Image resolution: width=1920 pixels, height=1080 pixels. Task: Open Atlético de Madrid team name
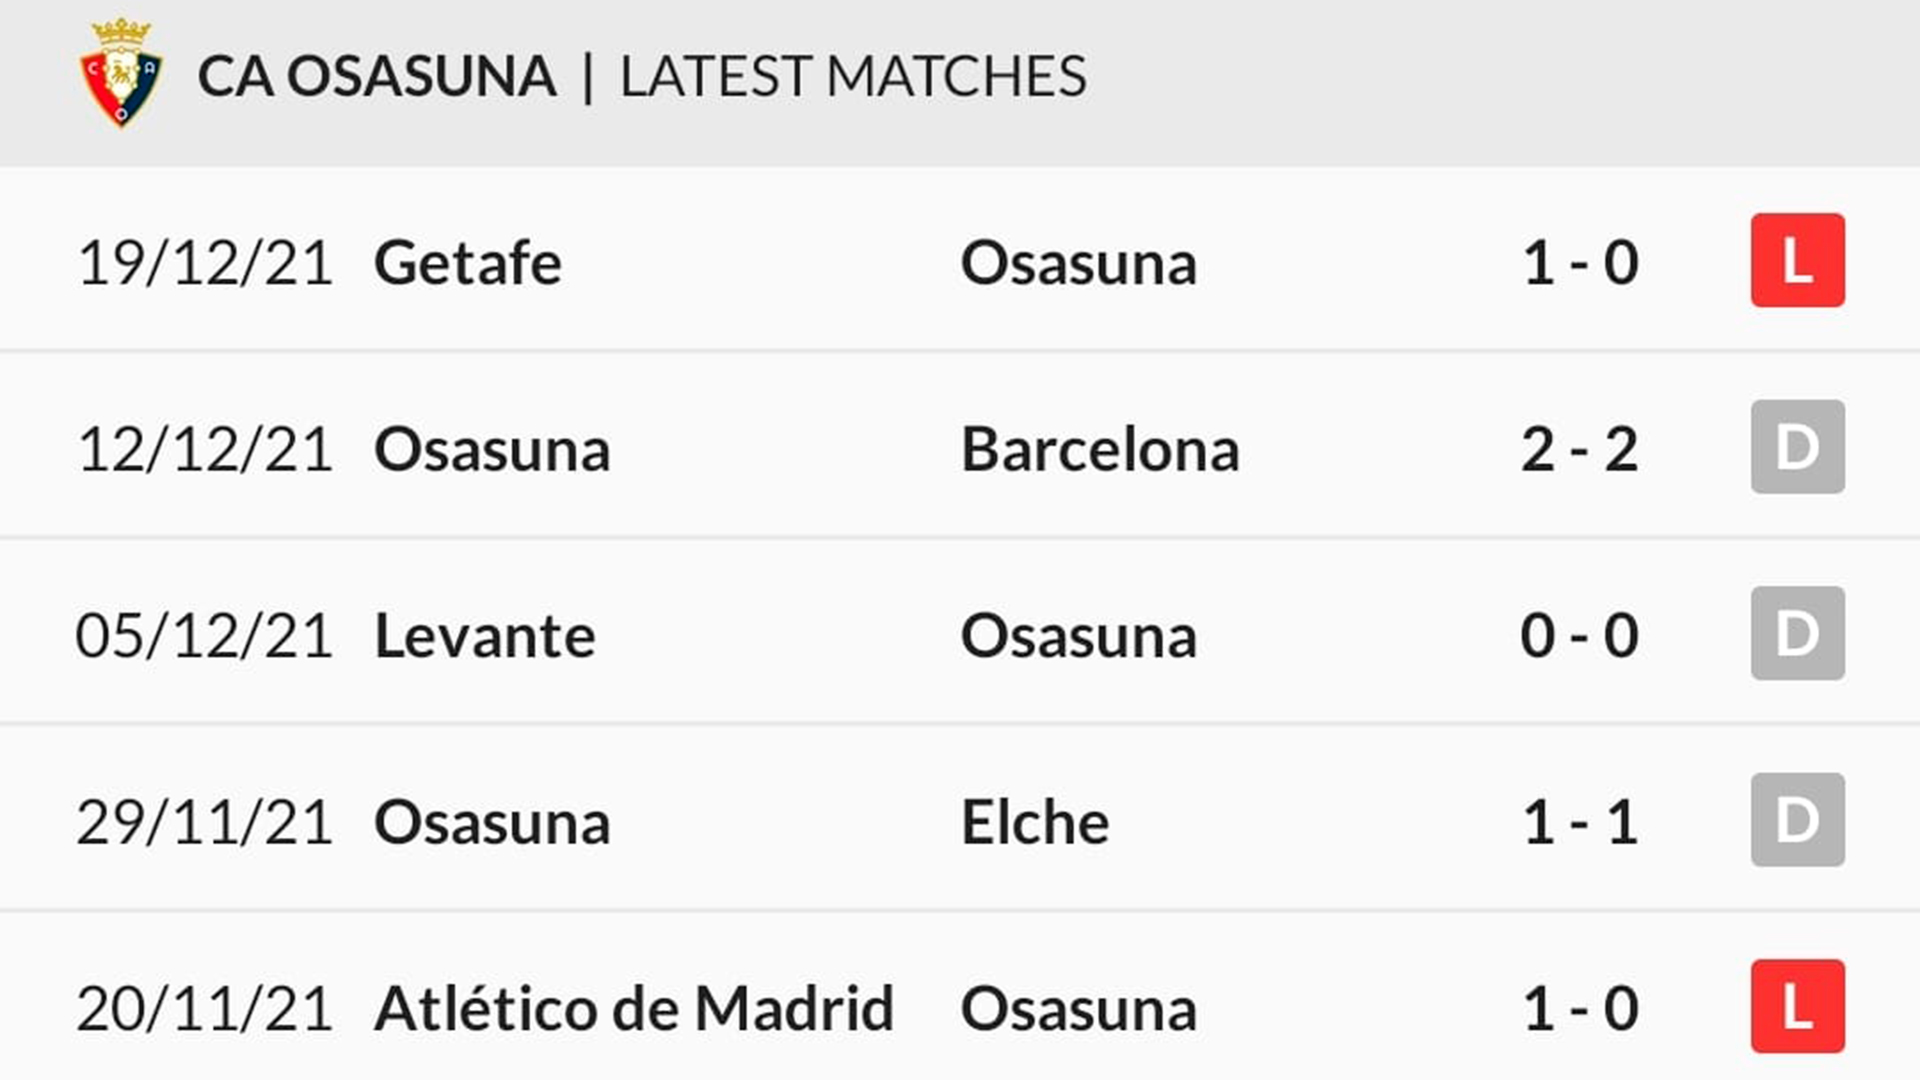[x=634, y=1008]
